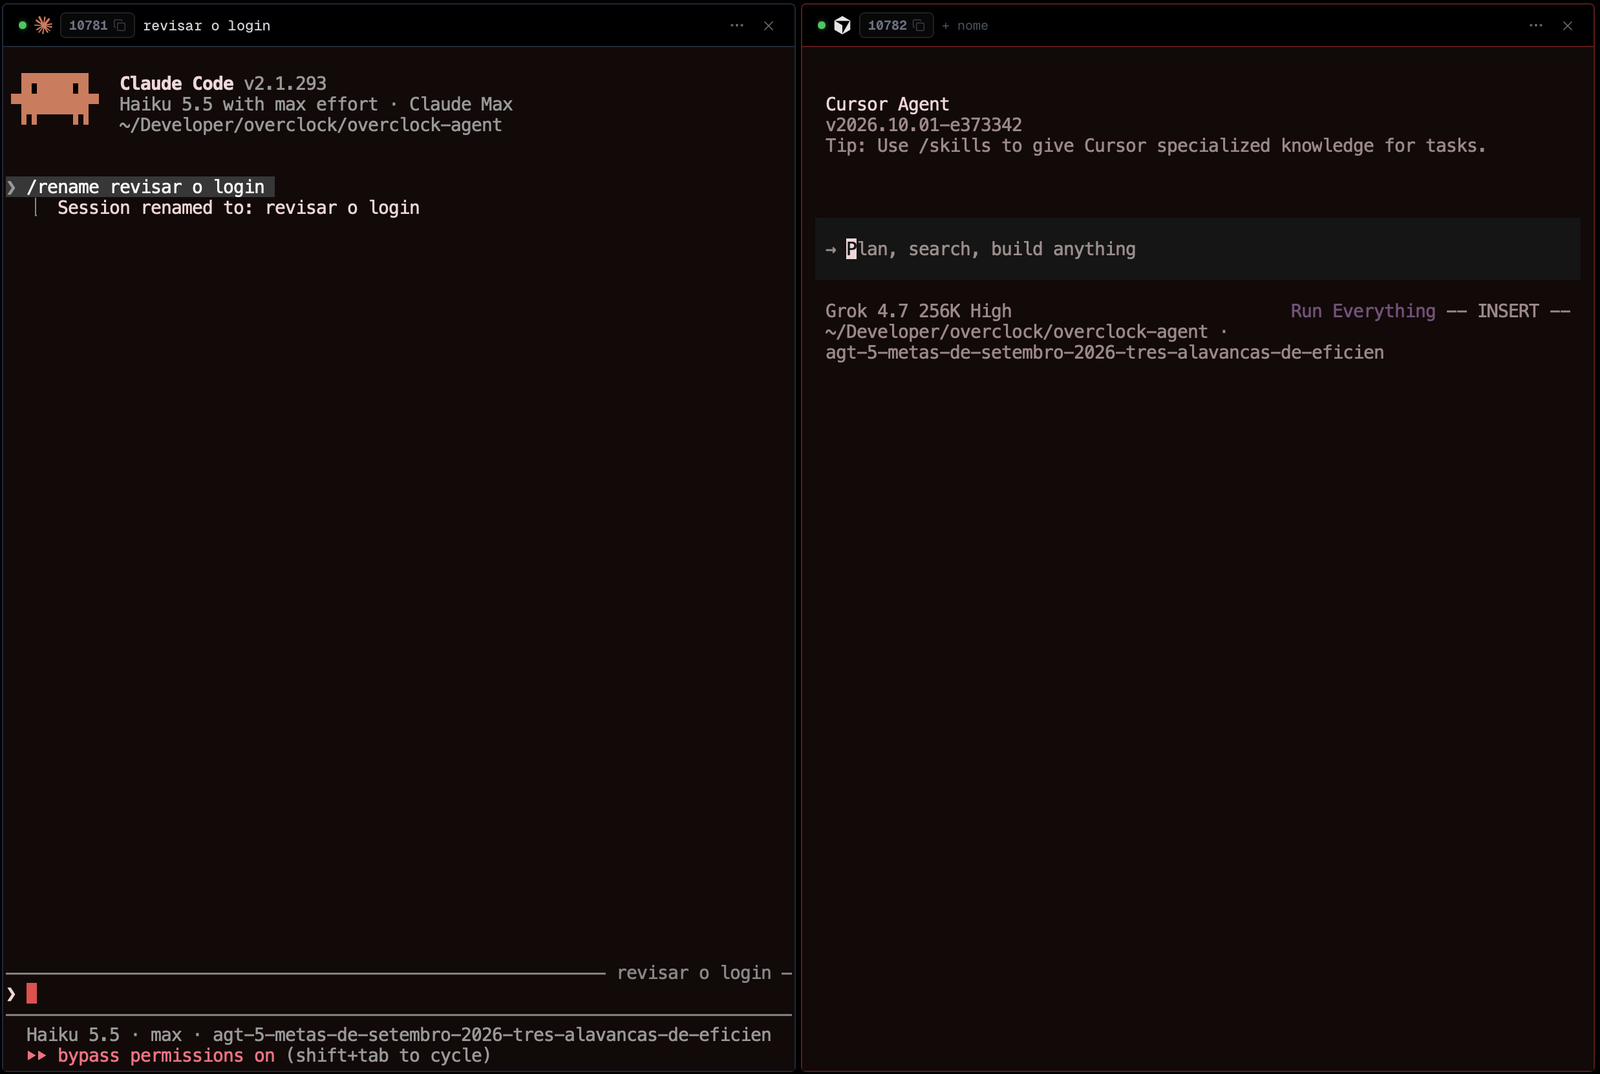
Task: Open the Grok 4.7 256K High model selector
Action: (918, 311)
